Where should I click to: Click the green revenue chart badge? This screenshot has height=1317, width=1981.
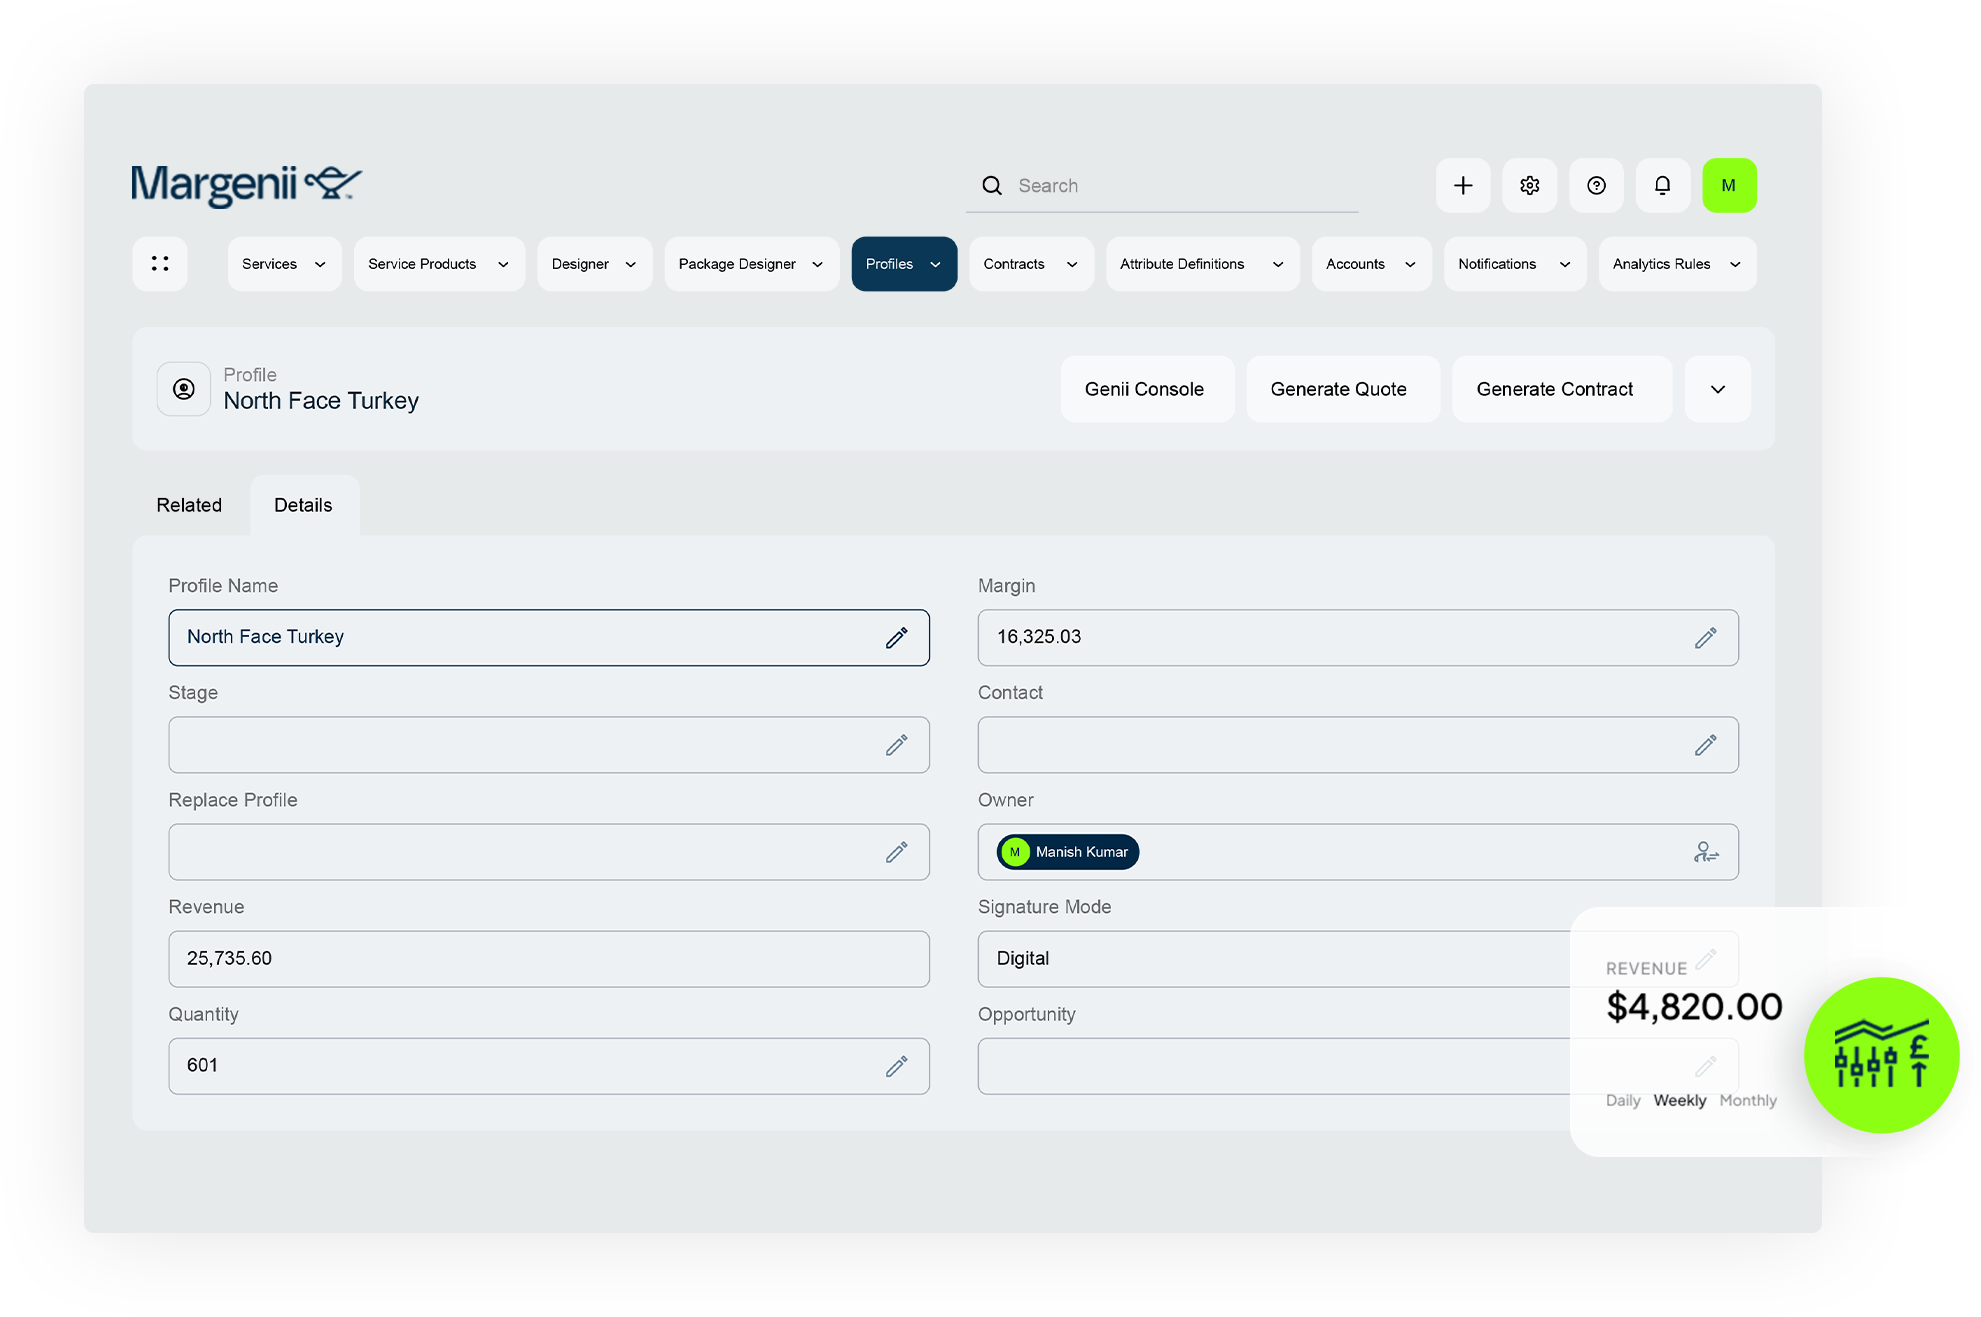point(1880,1055)
